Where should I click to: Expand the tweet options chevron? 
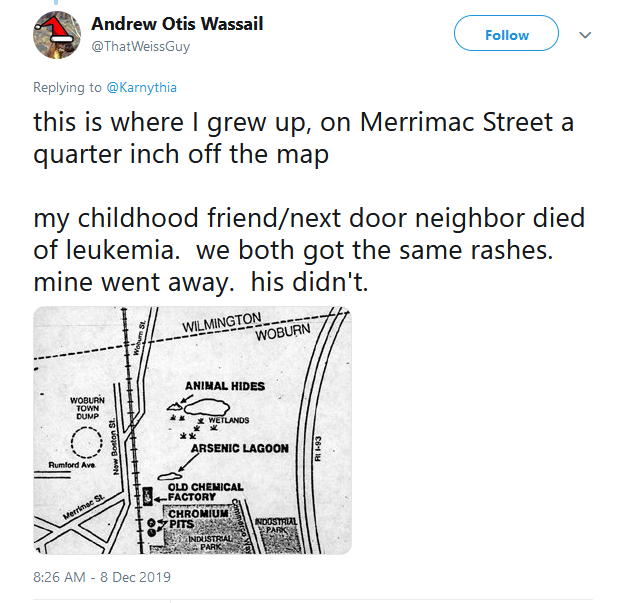point(585,35)
